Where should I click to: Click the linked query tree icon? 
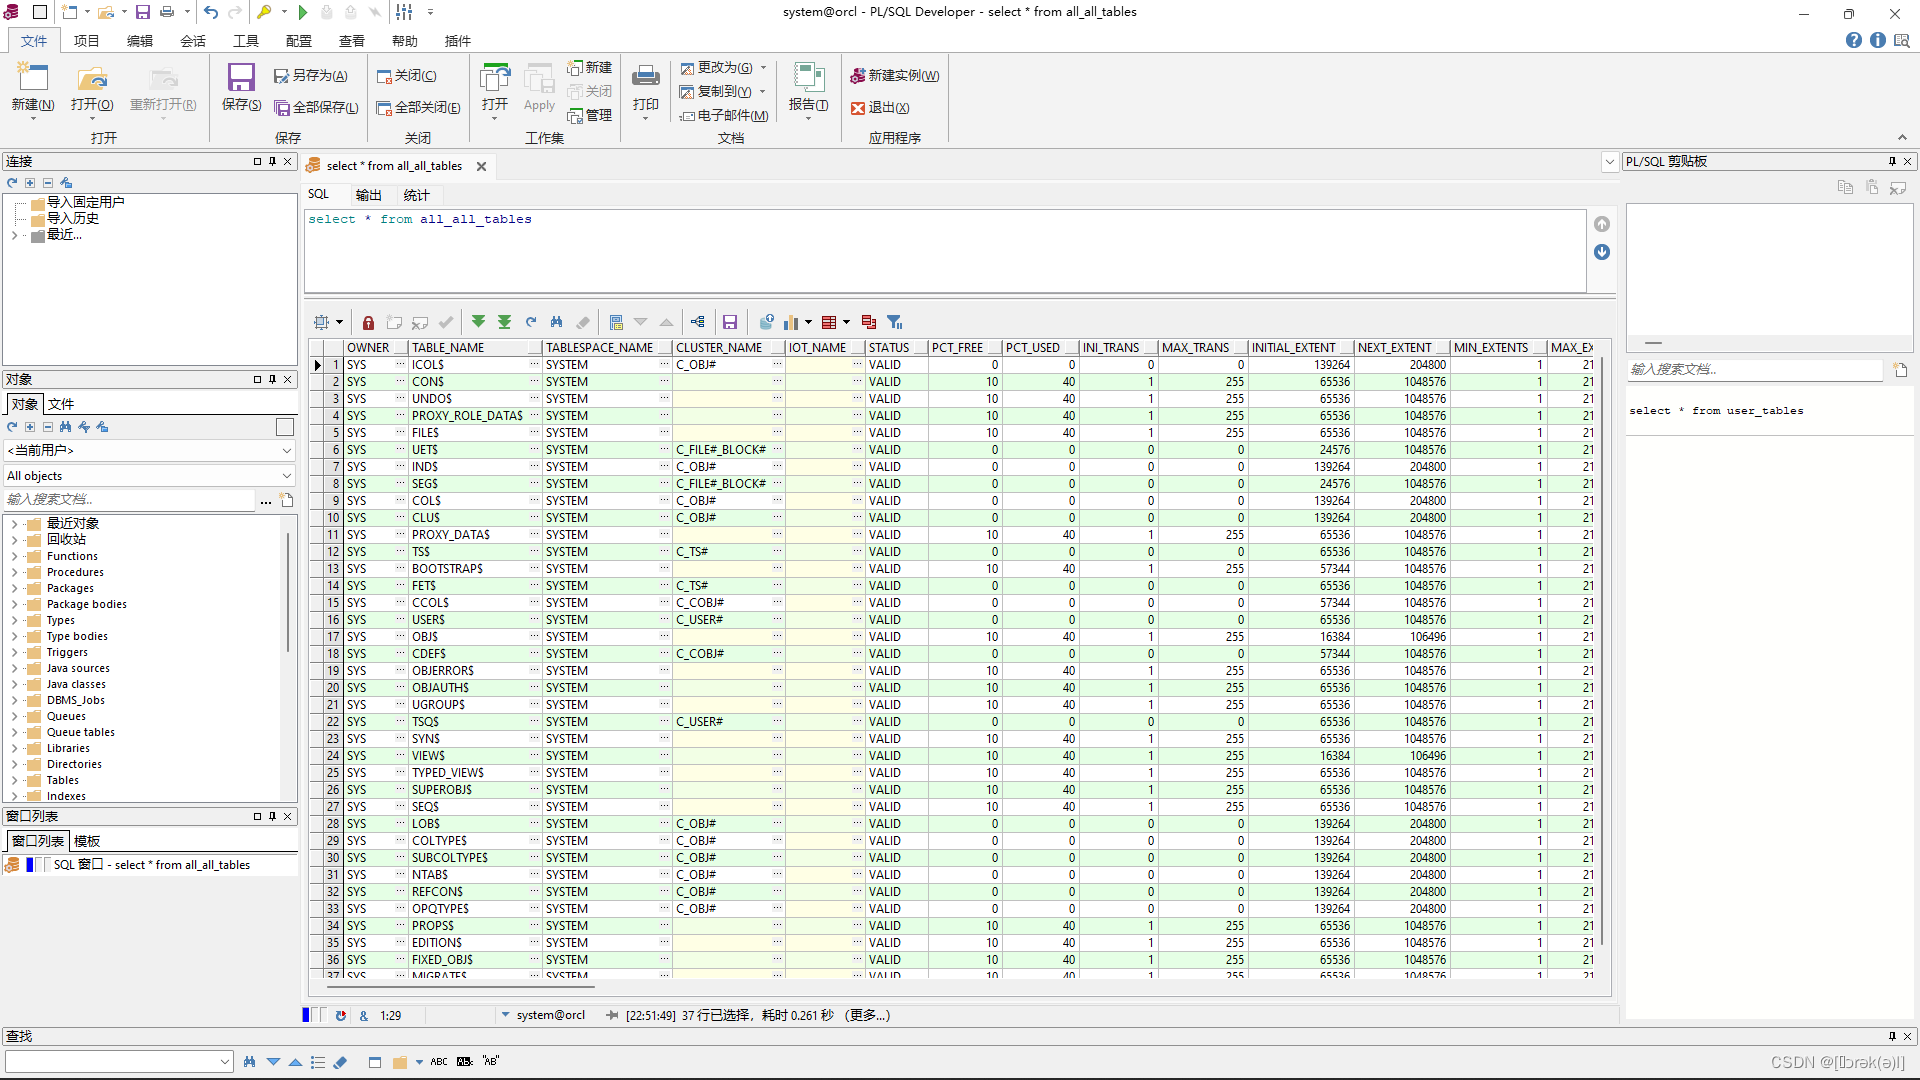[698, 322]
